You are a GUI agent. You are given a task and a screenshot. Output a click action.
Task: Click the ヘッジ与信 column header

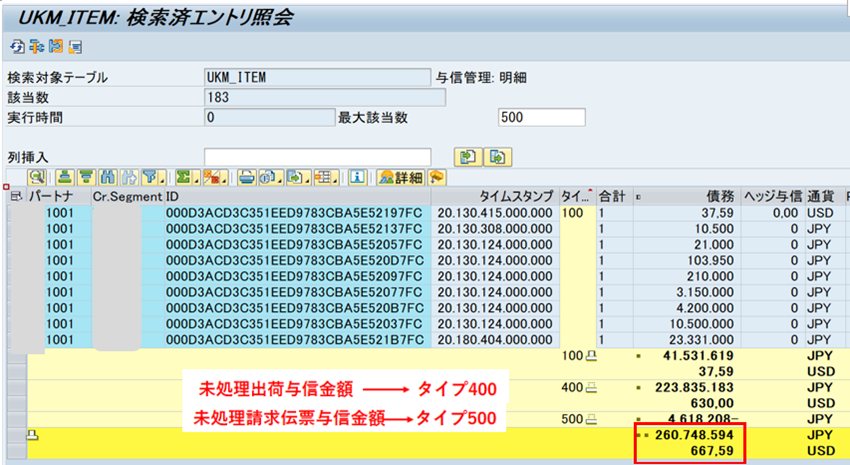click(x=772, y=196)
